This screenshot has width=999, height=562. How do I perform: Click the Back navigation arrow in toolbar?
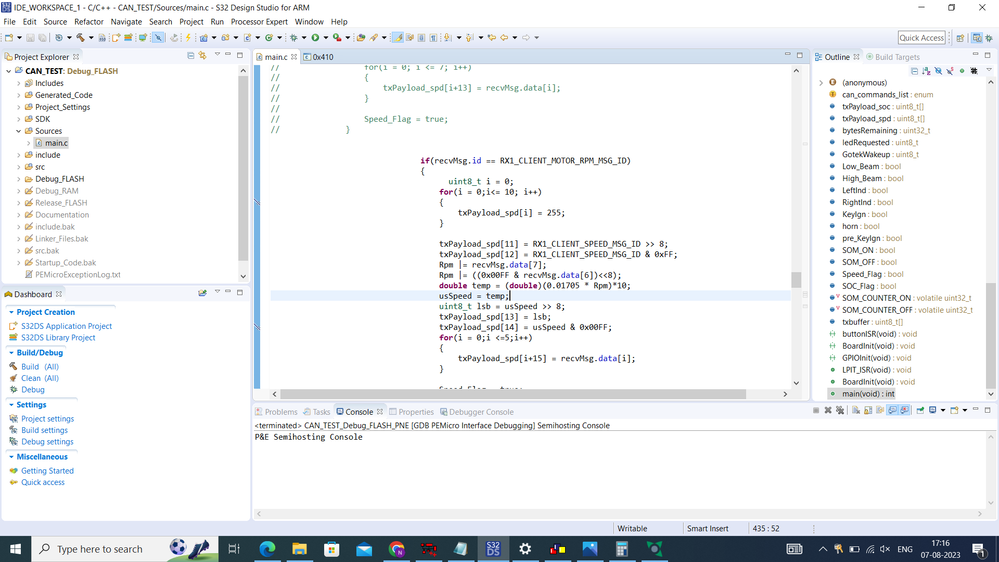pos(504,38)
